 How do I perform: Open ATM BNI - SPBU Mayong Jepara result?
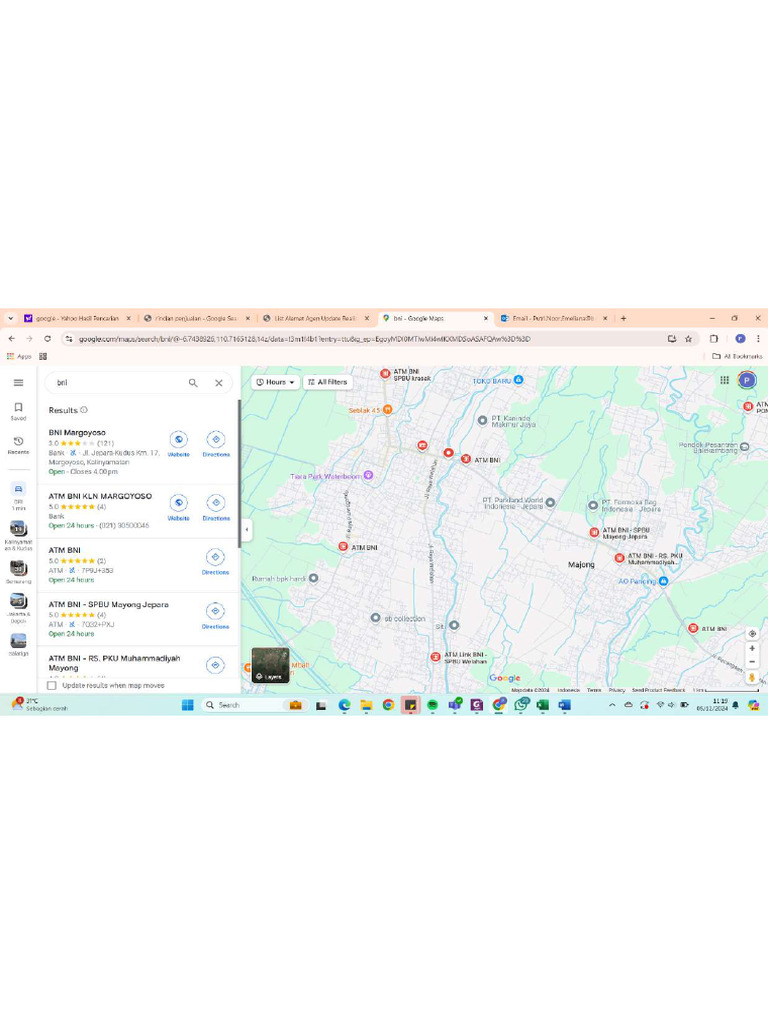pos(108,605)
